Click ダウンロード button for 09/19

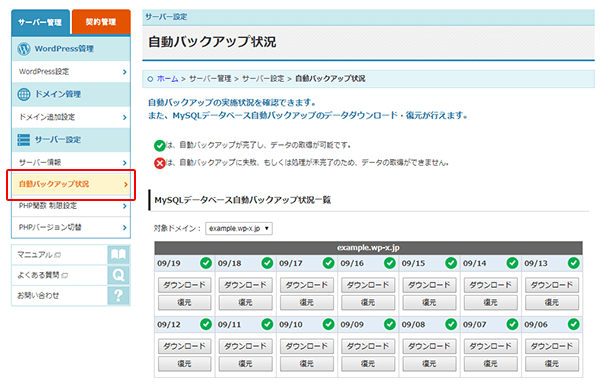click(x=184, y=285)
